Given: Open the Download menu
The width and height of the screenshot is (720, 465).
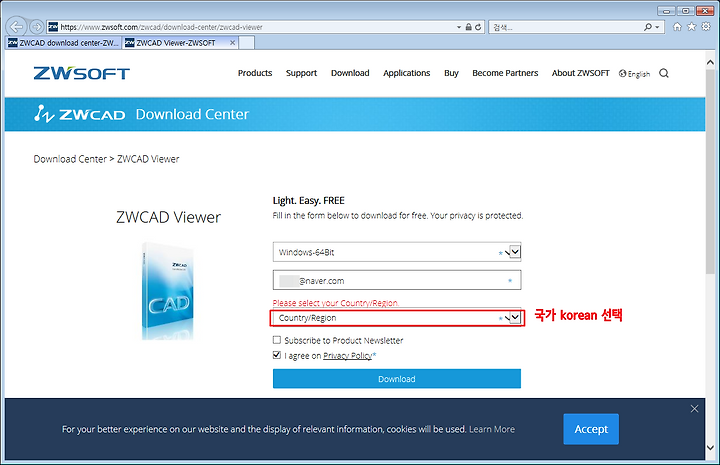Looking at the screenshot, I should pos(350,73).
